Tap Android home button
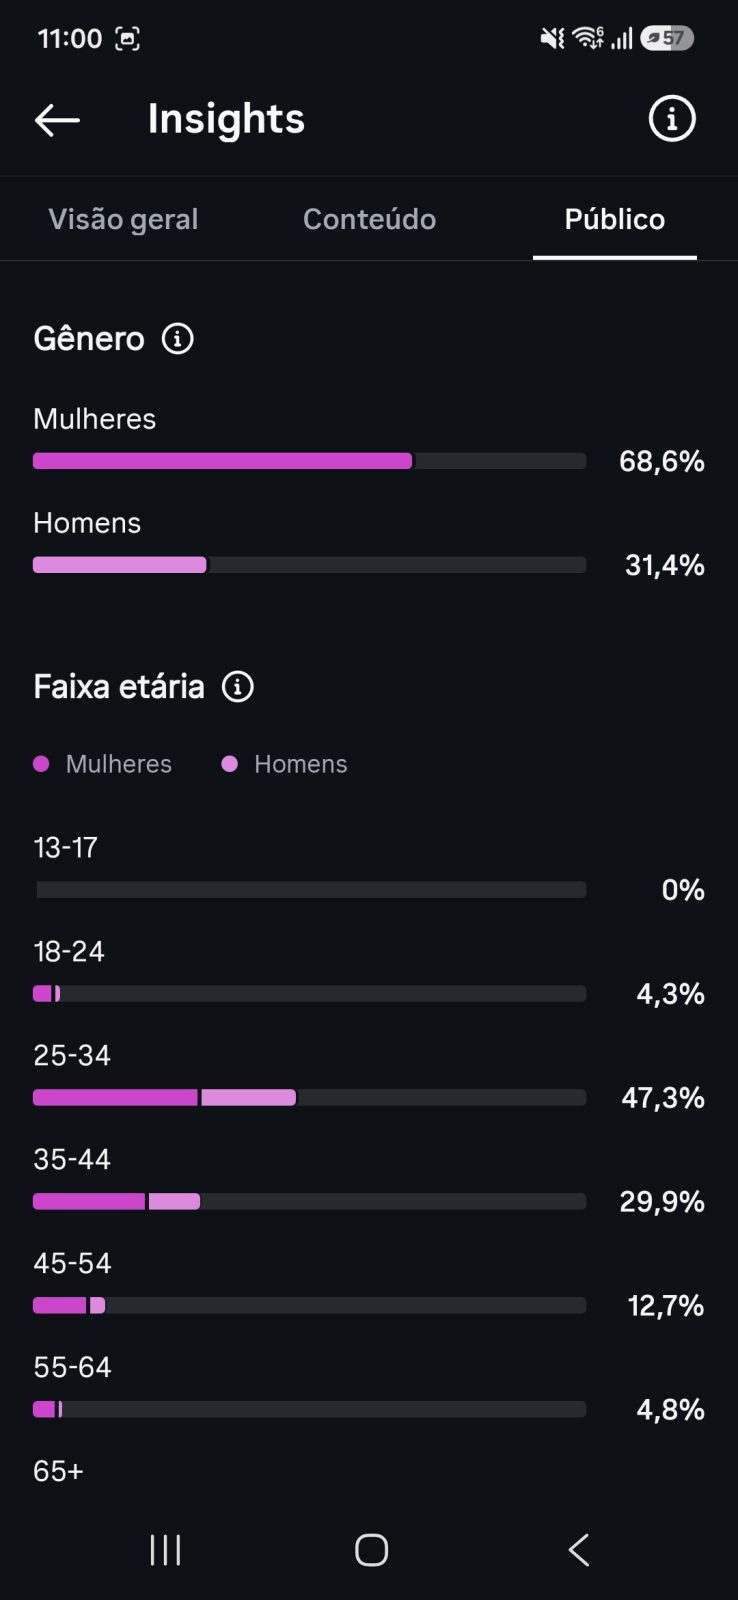This screenshot has width=738, height=1600. (371, 1550)
